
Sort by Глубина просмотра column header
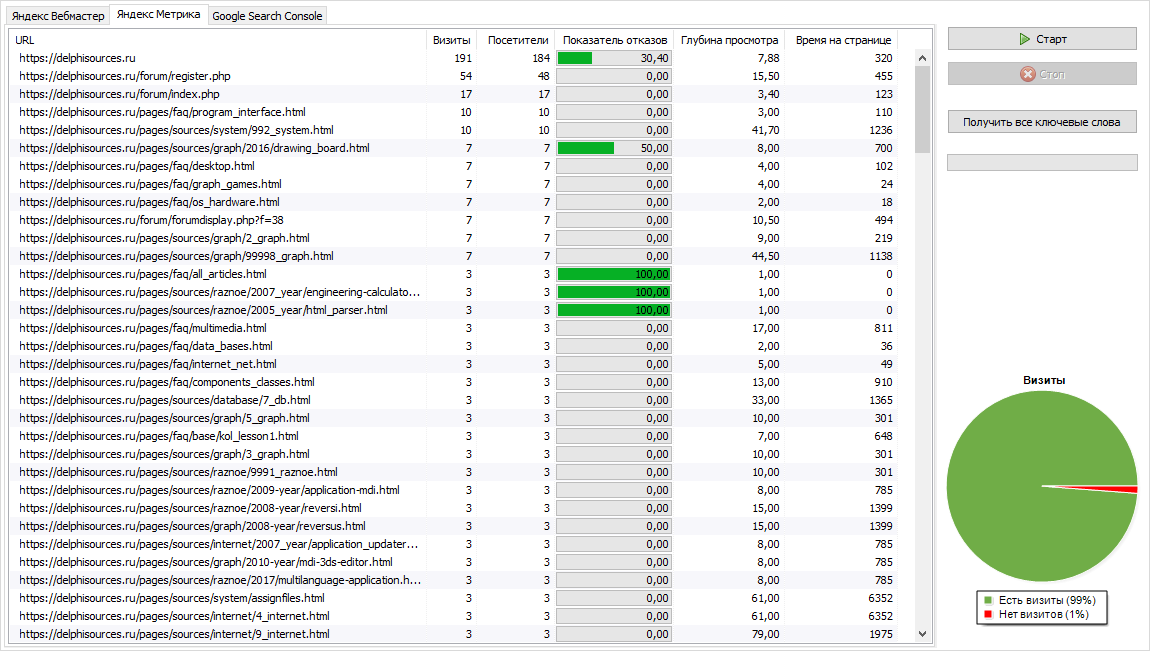pyautogui.click(x=729, y=40)
